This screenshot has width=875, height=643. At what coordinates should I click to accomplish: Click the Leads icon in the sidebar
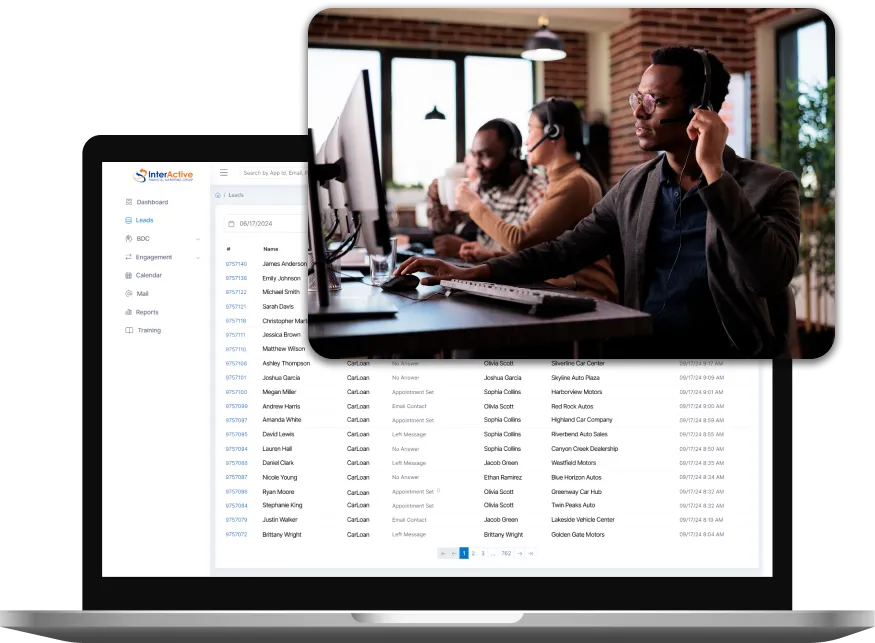[x=128, y=220]
